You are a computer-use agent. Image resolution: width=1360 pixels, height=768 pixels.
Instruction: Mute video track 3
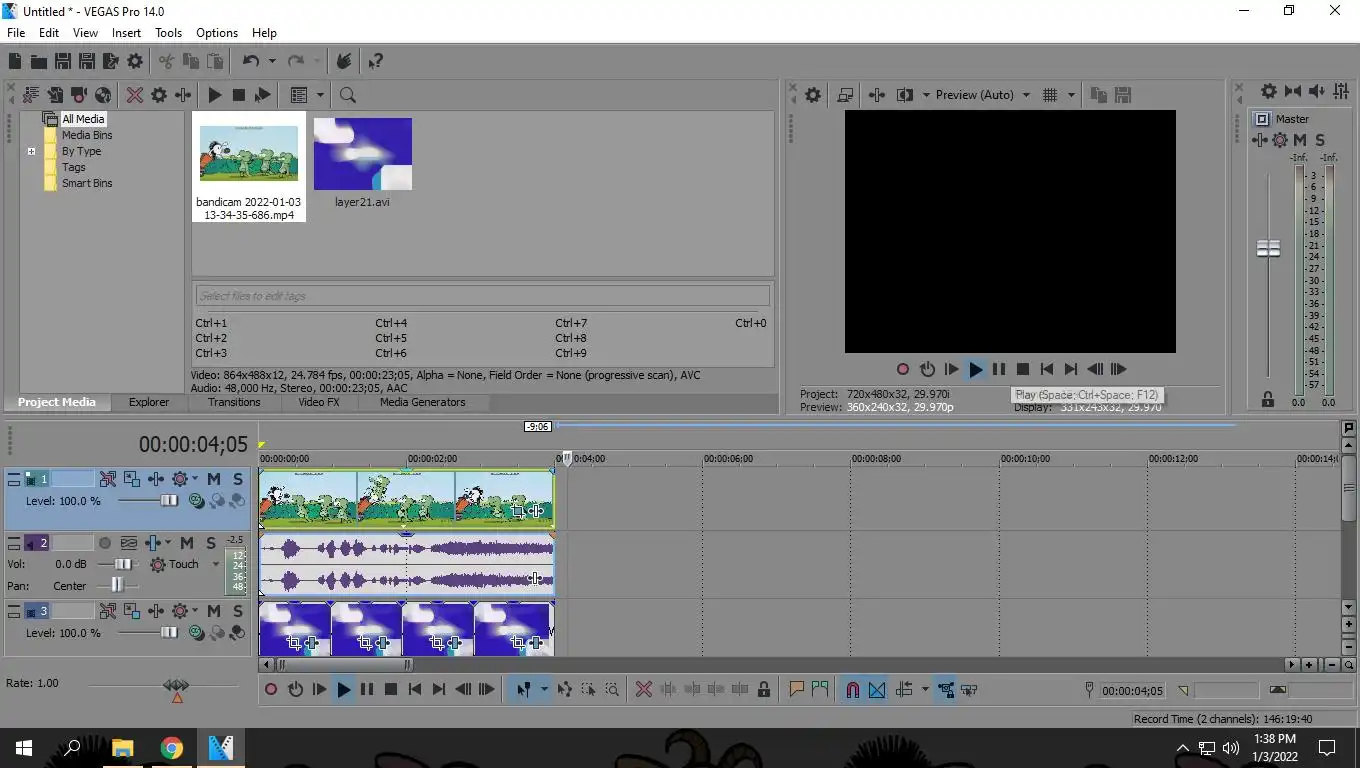(214, 611)
